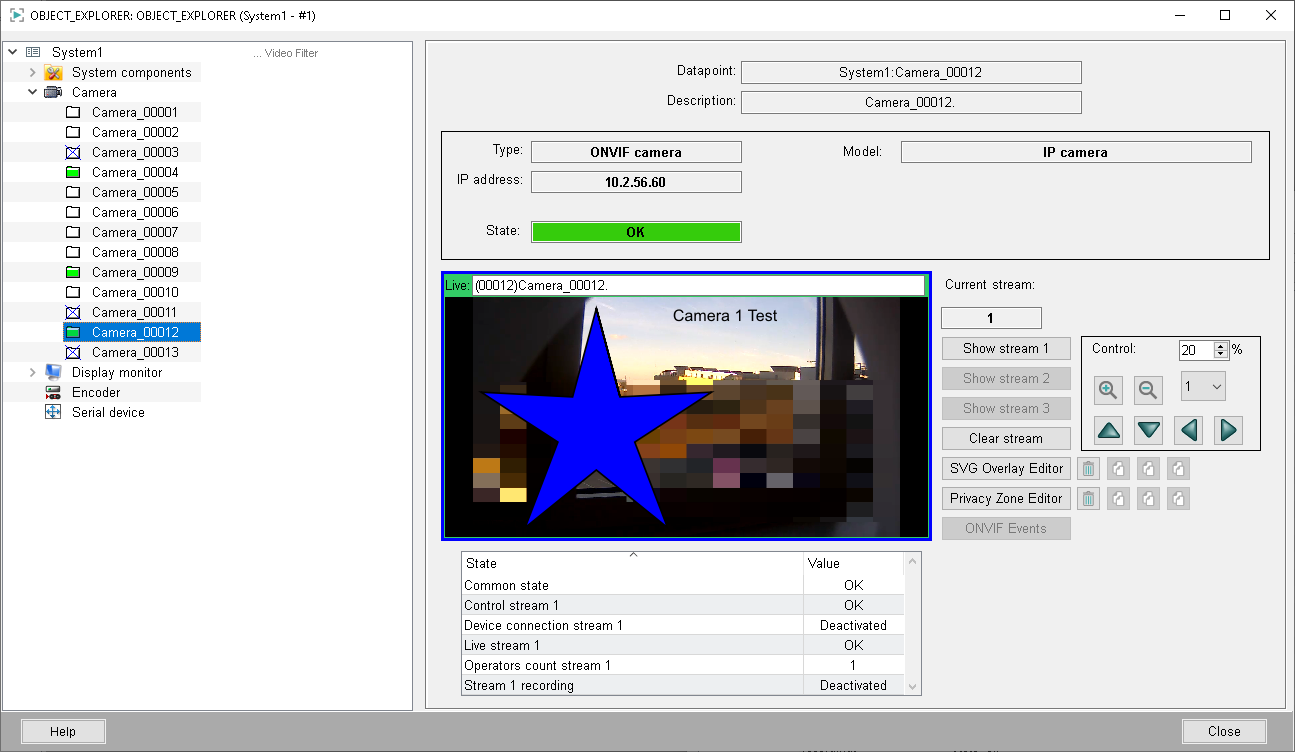
Task: Open the Privacy Zone Editor
Action: [1006, 499]
